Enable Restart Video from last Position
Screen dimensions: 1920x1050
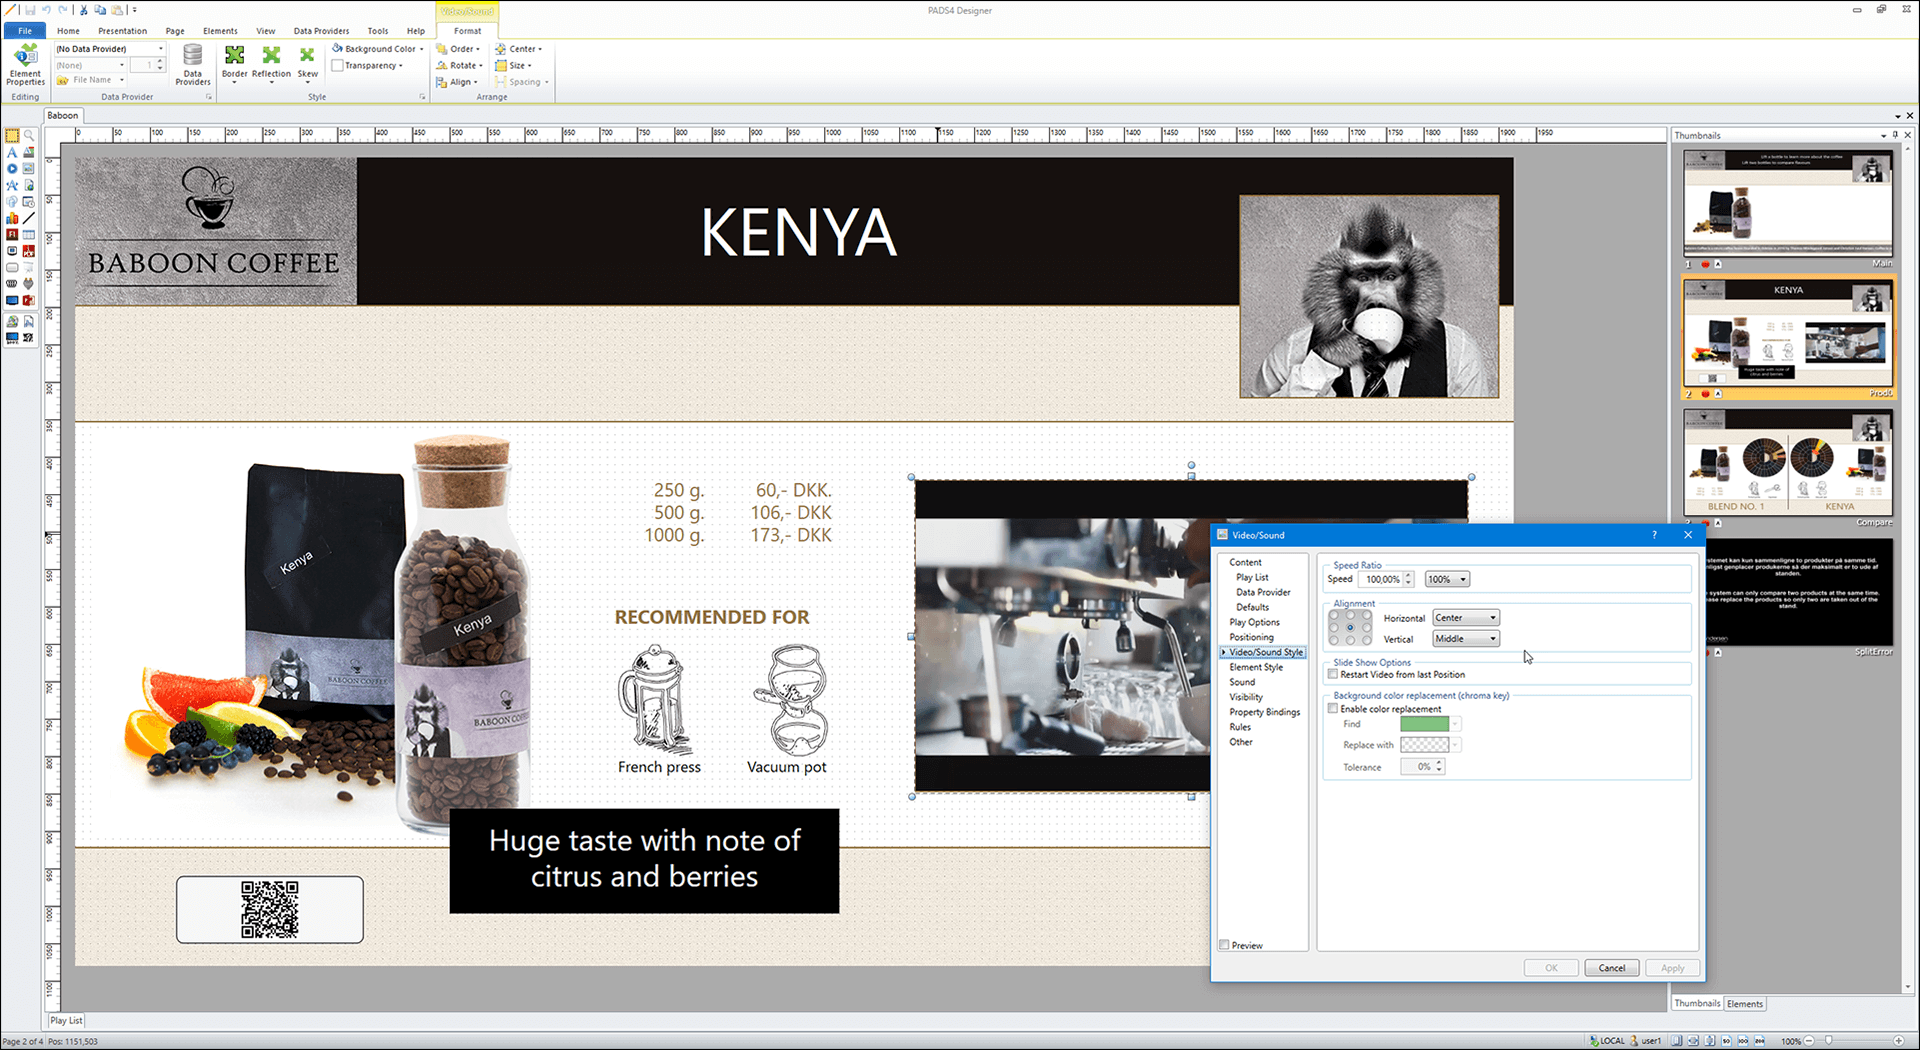tap(1333, 674)
